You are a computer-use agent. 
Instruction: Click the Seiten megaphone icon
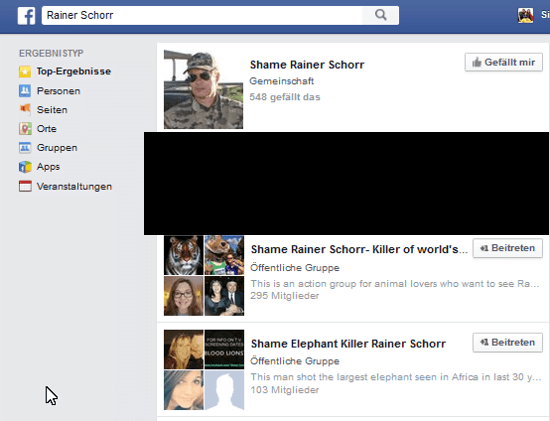click(x=25, y=109)
